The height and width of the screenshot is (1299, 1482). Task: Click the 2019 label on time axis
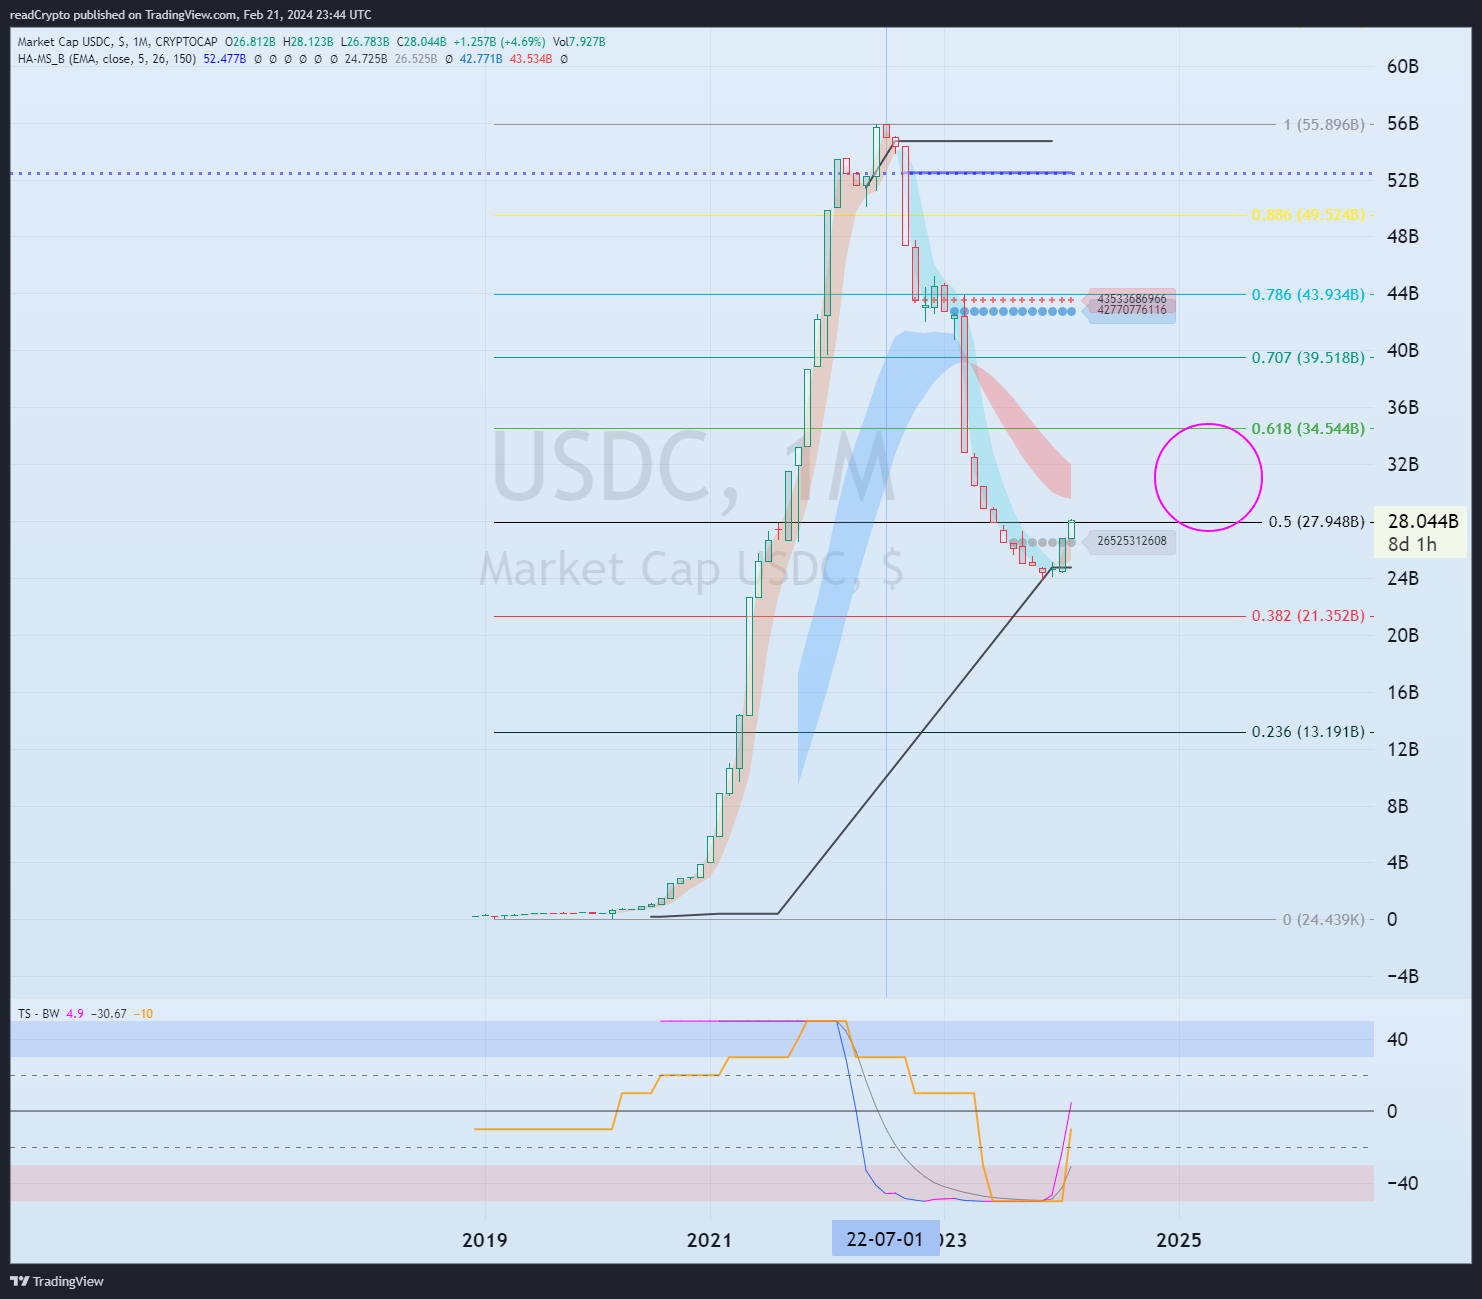coord(484,1240)
